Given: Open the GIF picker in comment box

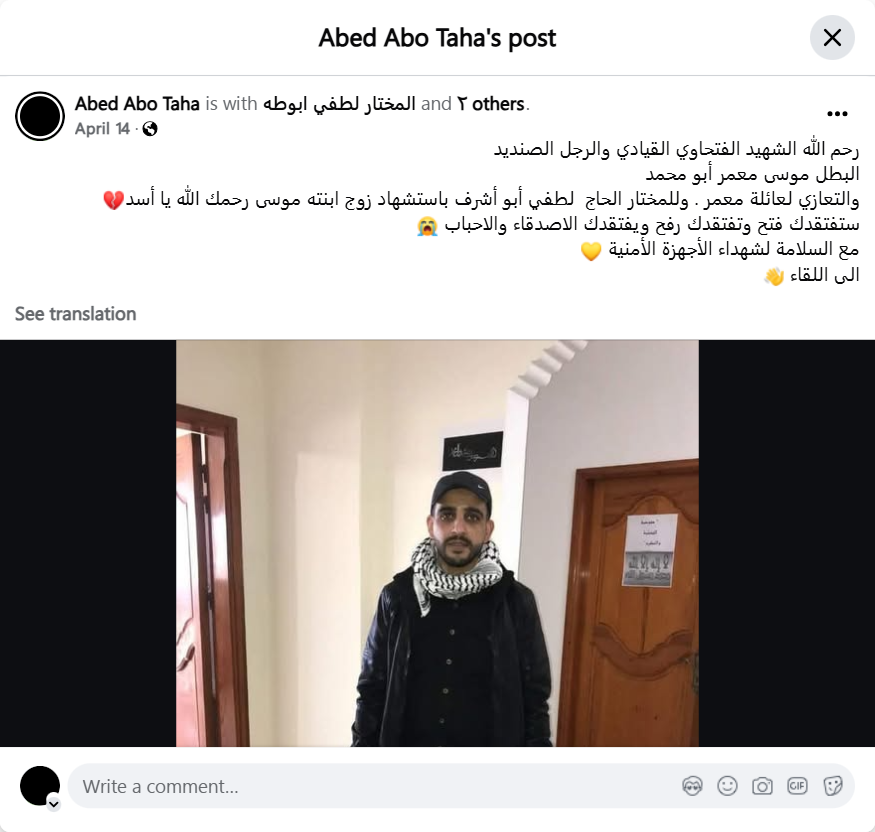Looking at the screenshot, I should click(797, 786).
